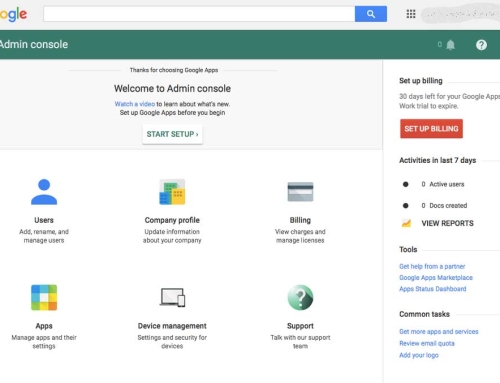Click 'Welcome to Admin console' heading
This screenshot has width=500, height=383.
click(172, 88)
